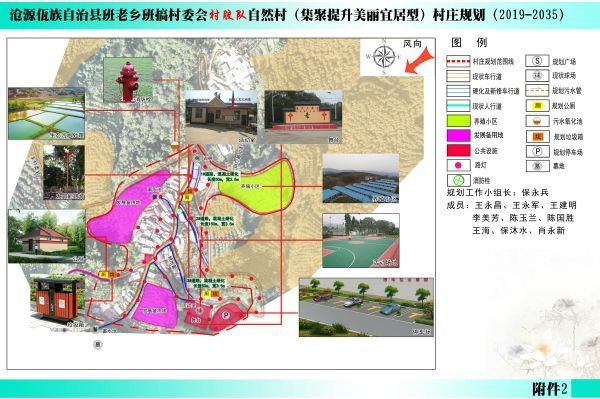600x399 pixels.
Task: Open the wooden trash bin photo
Action: click(x=57, y=301)
